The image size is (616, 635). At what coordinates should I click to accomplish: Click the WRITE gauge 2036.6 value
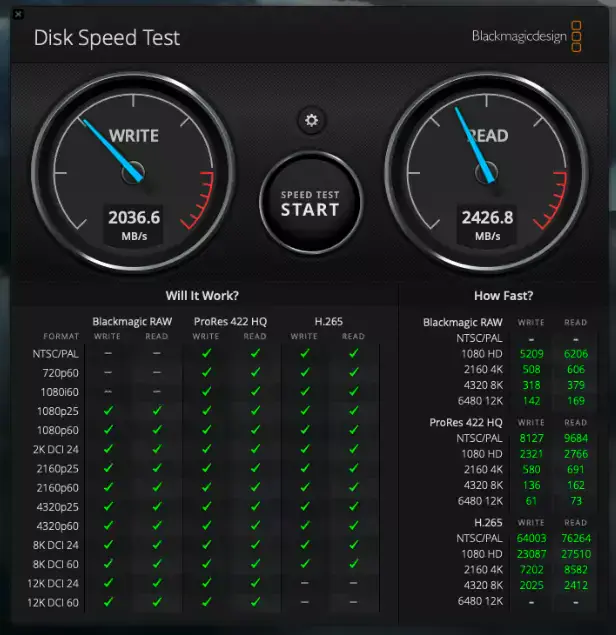click(x=134, y=217)
